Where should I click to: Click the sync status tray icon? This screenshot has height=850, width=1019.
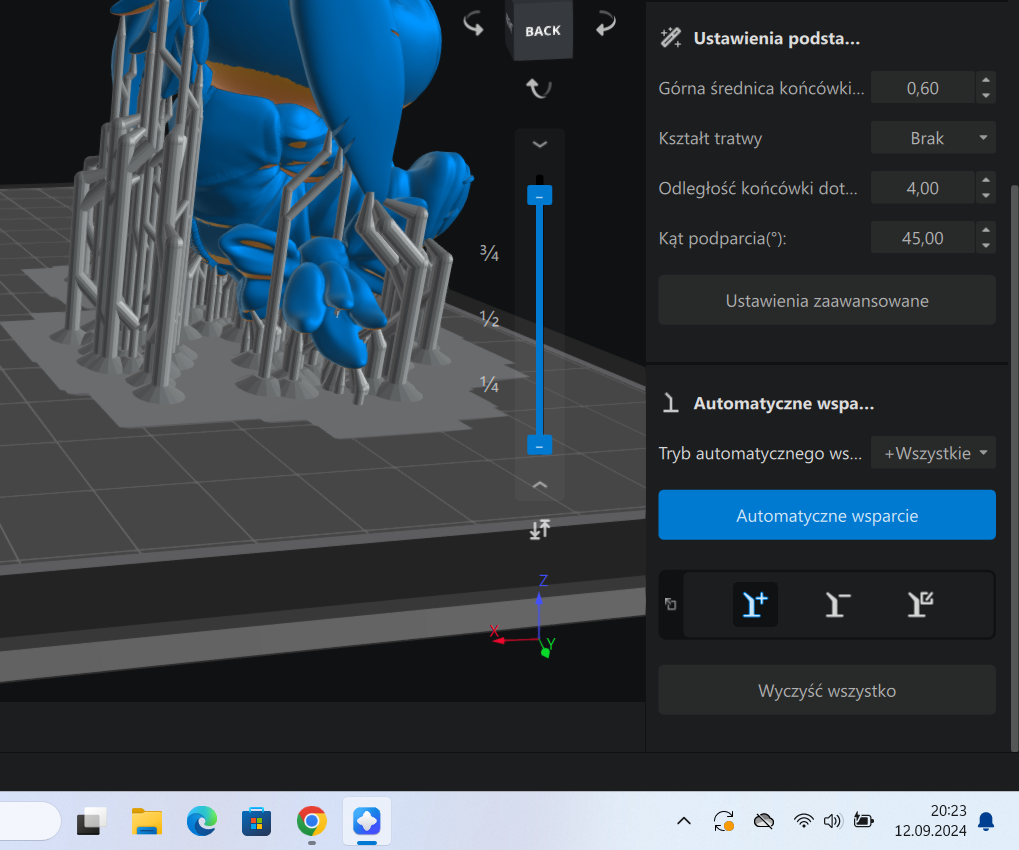(x=724, y=821)
